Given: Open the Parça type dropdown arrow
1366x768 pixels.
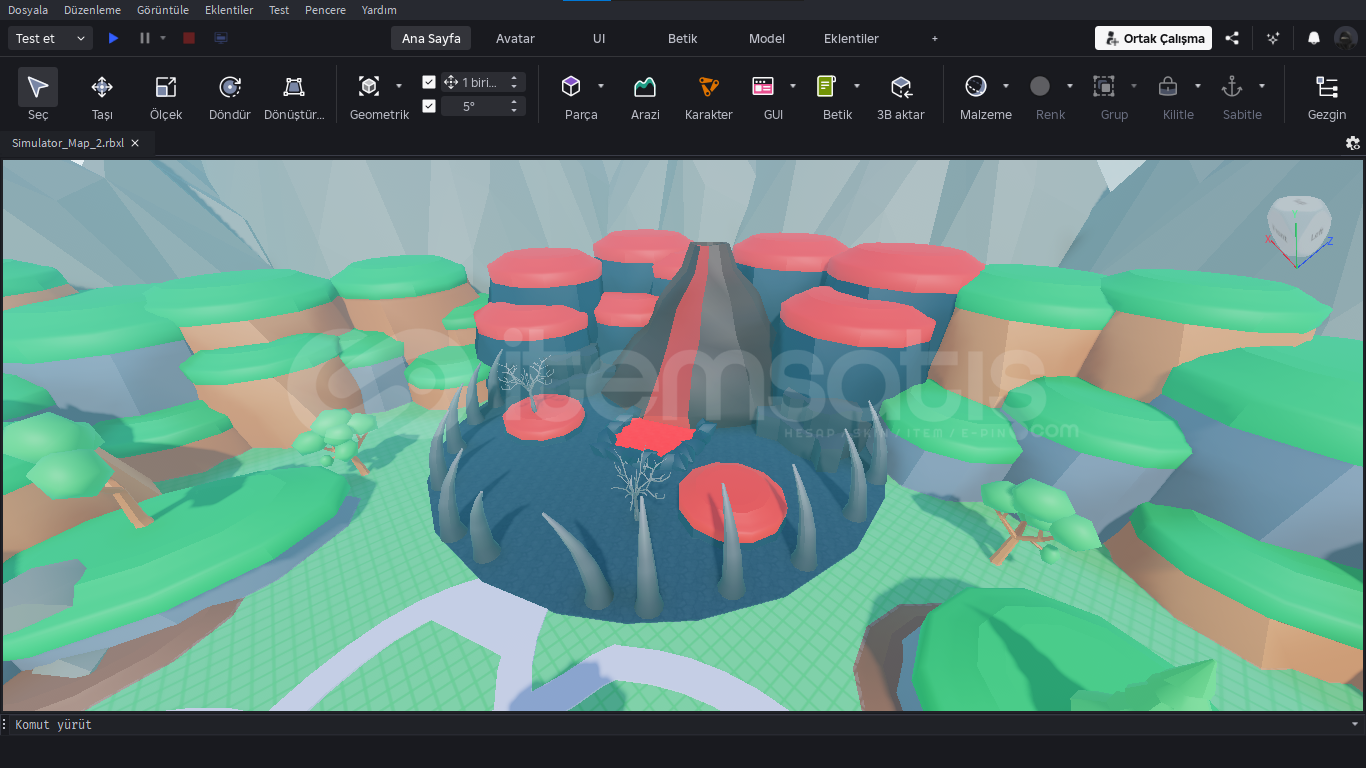Looking at the screenshot, I should click(x=601, y=86).
